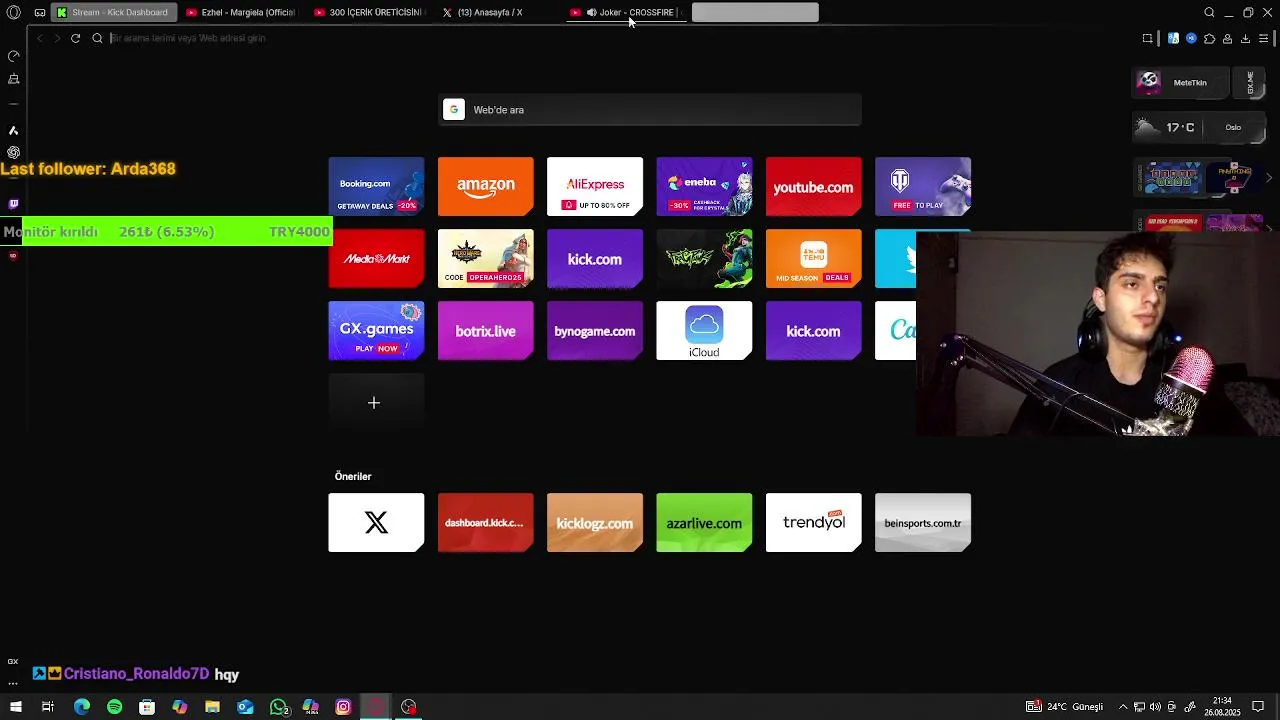
Task: Add a new speed dial with plus tile
Action: click(x=376, y=402)
